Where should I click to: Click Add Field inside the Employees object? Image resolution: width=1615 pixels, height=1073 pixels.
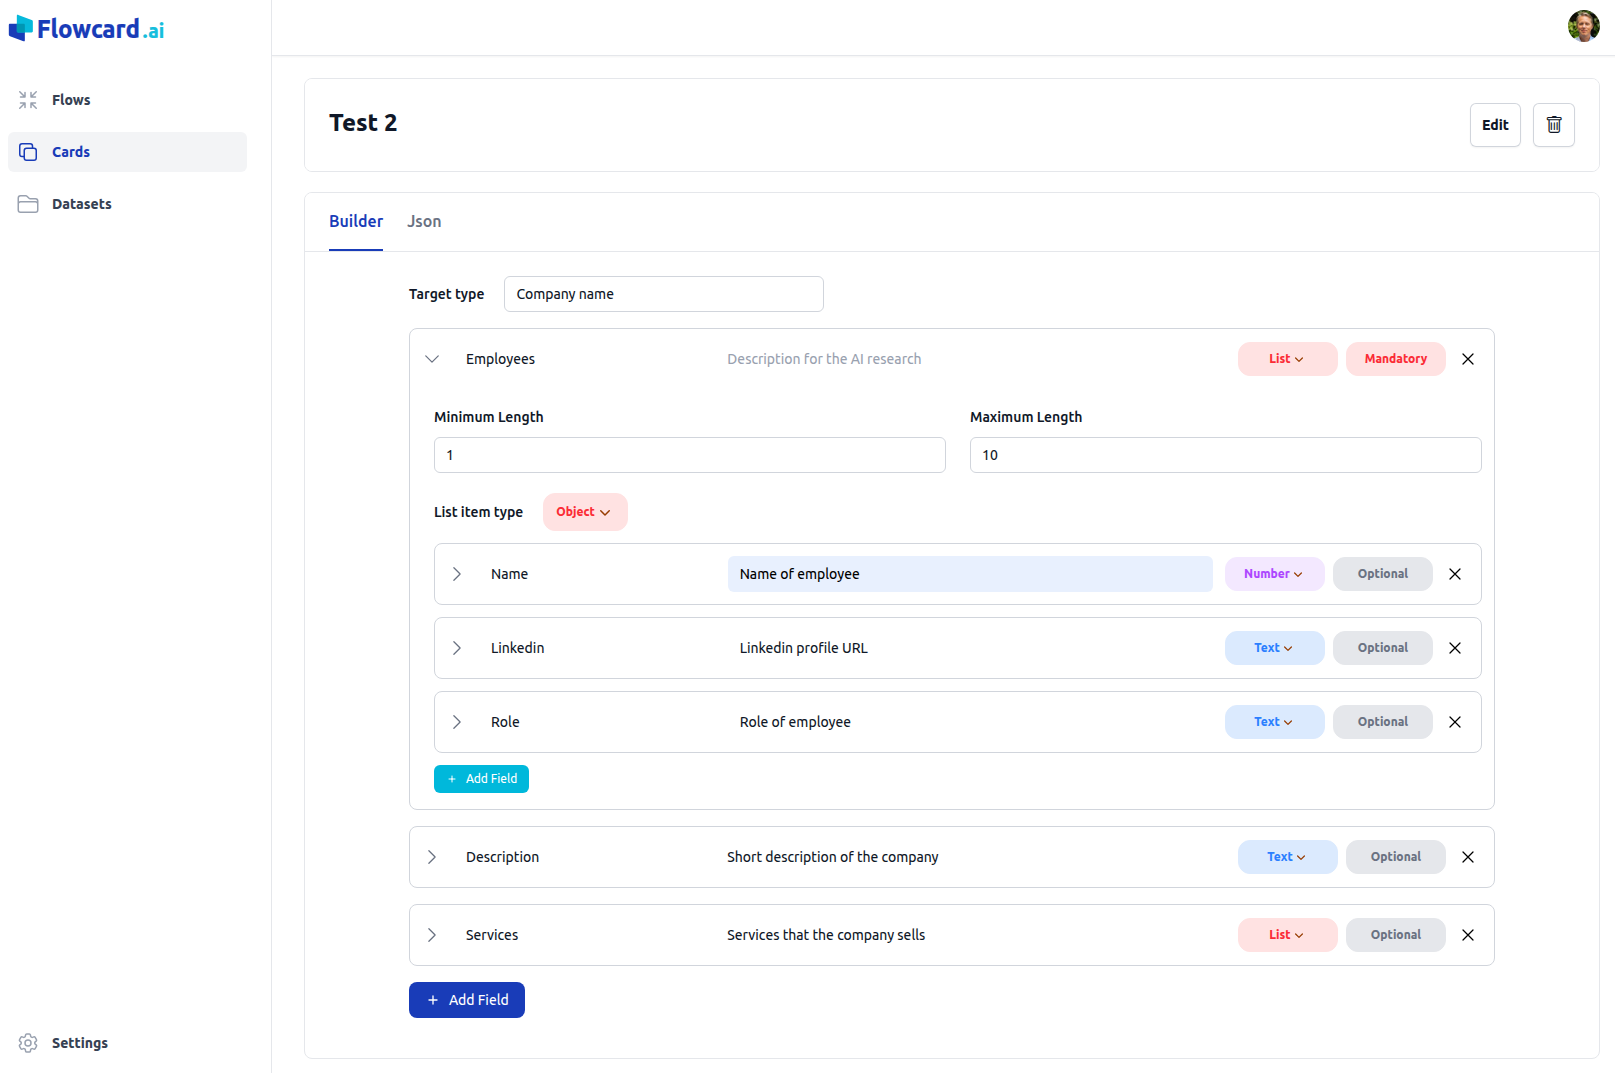(481, 778)
